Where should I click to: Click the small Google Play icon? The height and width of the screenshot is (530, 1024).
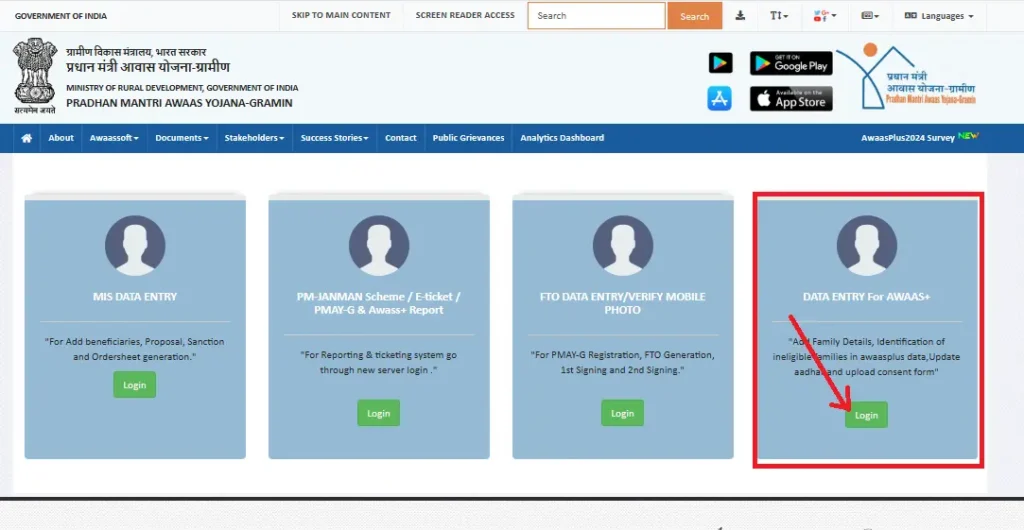(720, 63)
